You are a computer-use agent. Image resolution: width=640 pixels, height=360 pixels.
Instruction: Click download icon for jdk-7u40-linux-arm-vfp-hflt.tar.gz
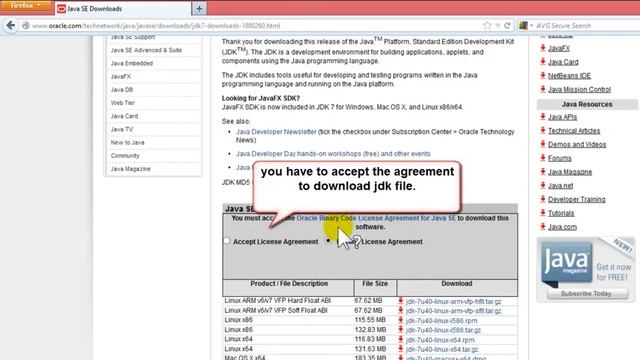click(x=401, y=301)
